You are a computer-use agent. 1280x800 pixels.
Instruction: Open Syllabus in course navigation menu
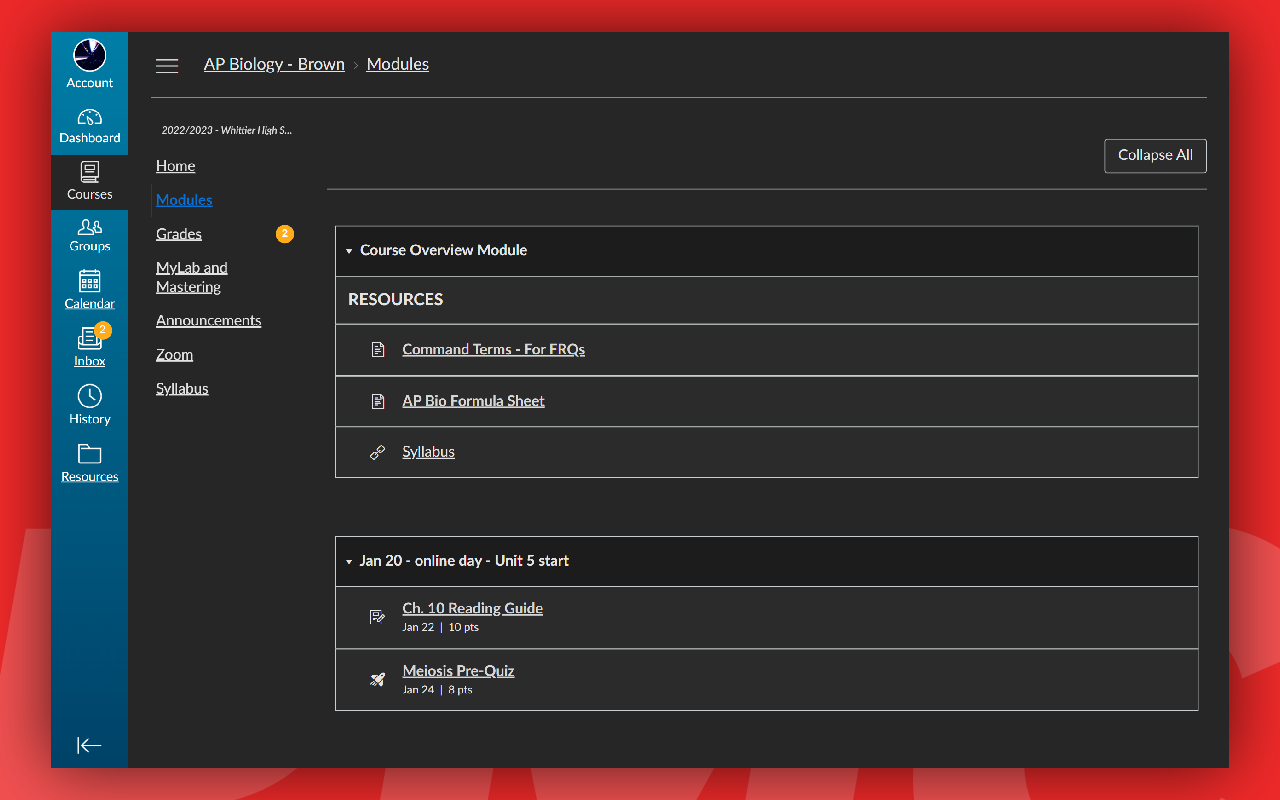[182, 388]
